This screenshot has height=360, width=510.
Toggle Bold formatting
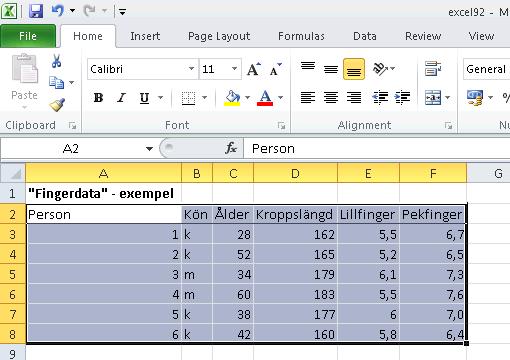[x=98, y=98]
